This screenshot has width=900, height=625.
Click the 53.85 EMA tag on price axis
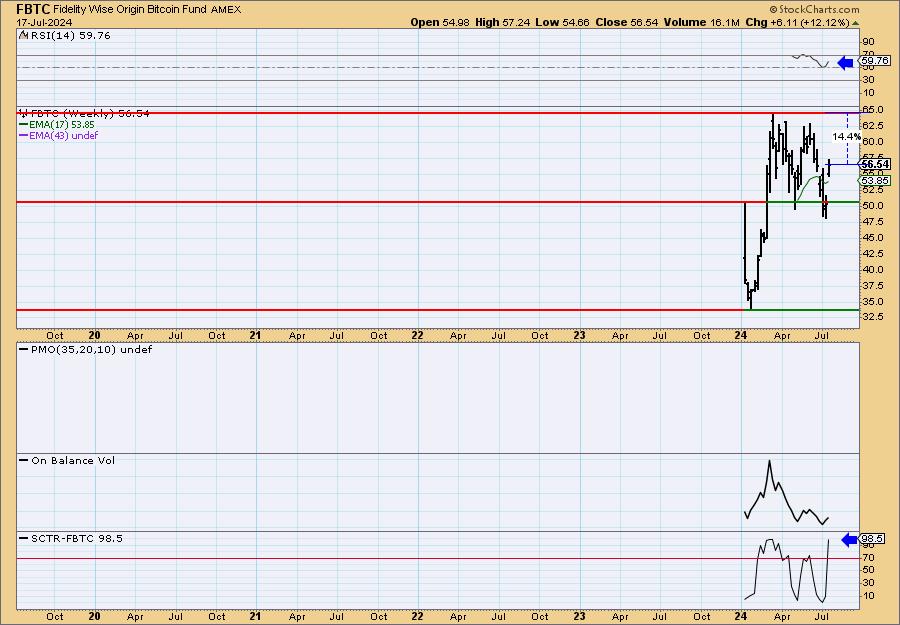tap(876, 181)
